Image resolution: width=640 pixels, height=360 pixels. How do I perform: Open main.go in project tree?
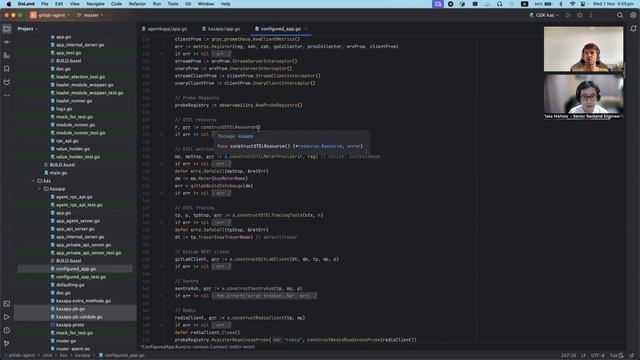(58, 173)
